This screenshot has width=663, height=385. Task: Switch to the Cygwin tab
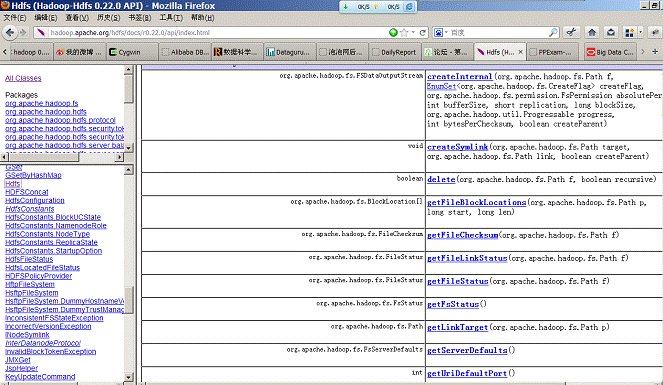click(132, 52)
